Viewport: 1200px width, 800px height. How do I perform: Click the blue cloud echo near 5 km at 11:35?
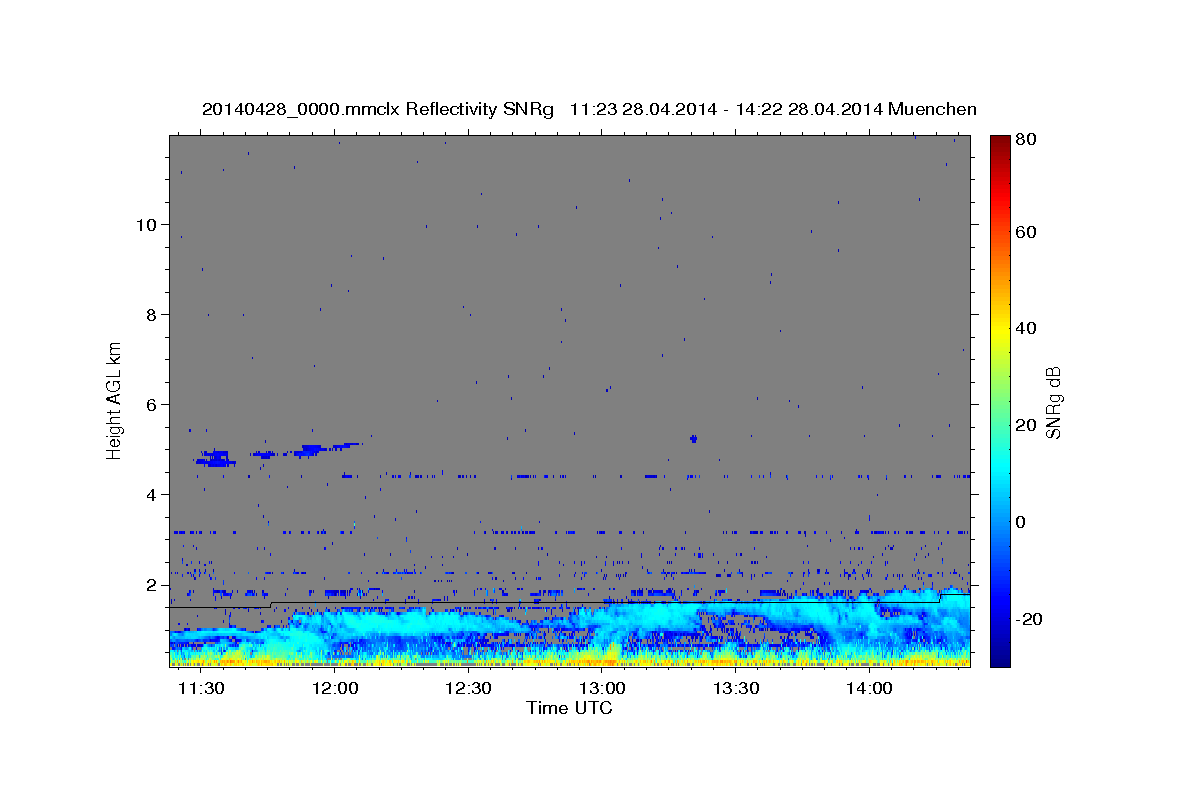click(216, 459)
